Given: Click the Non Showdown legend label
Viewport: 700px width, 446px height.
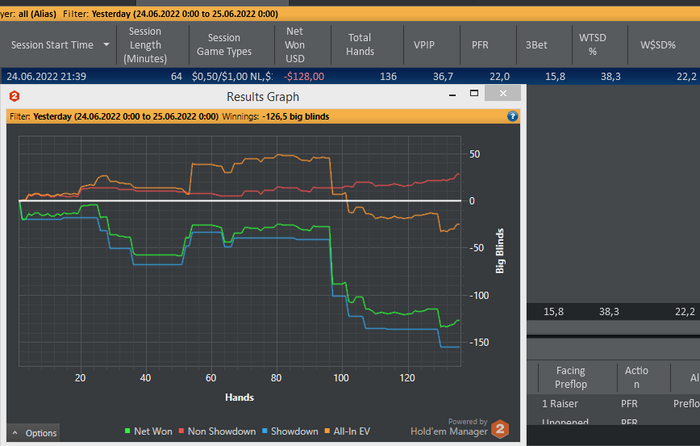Looking at the screenshot, I should coord(221,431).
